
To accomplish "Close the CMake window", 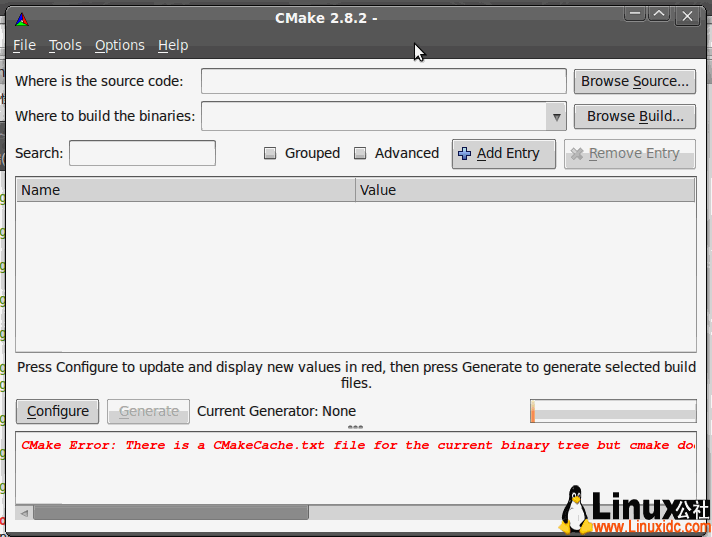I will (687, 16).
